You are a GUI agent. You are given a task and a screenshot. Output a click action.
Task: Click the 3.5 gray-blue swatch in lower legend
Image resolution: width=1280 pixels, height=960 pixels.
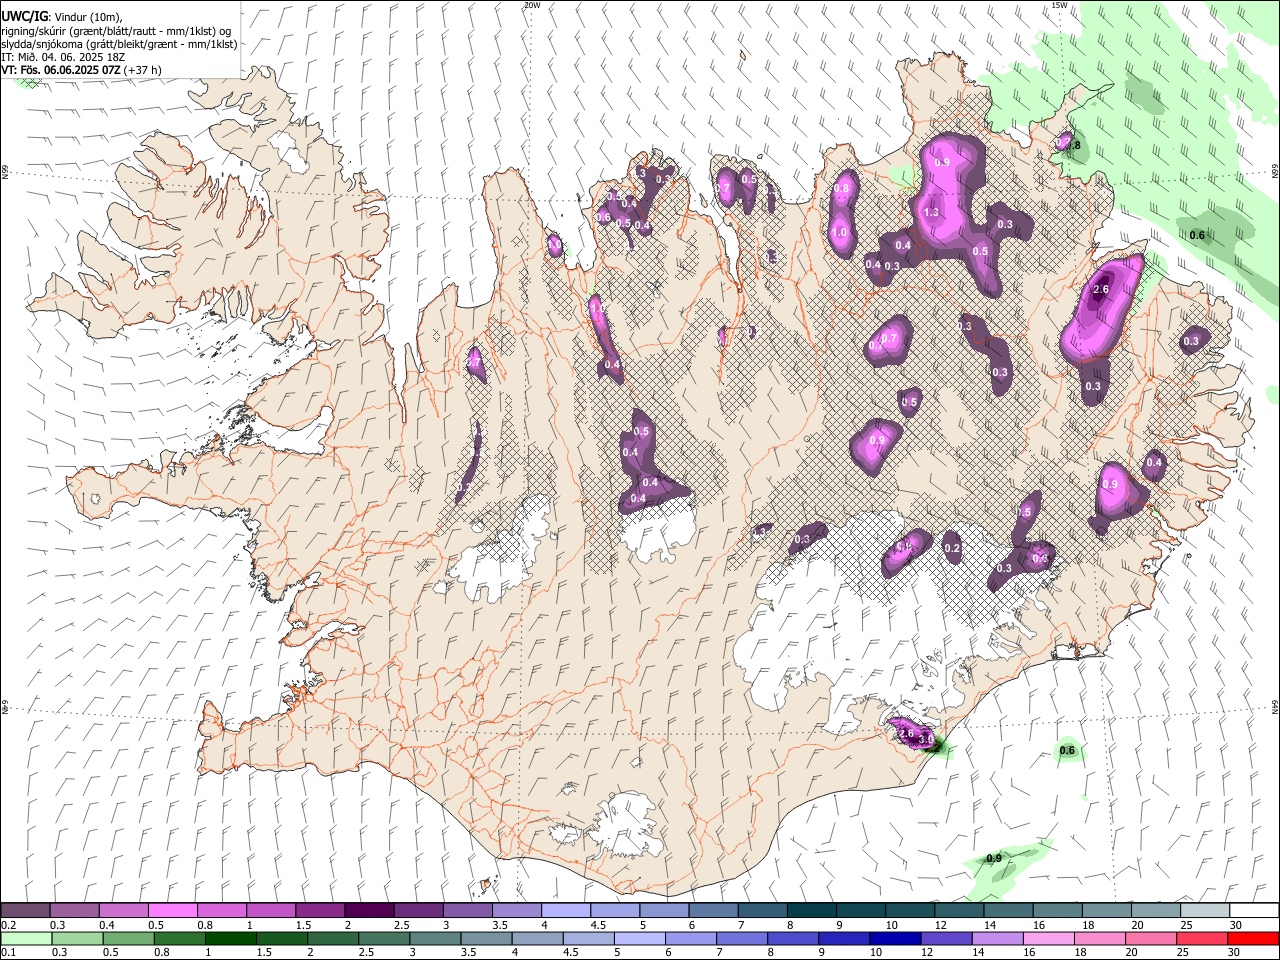(x=486, y=939)
